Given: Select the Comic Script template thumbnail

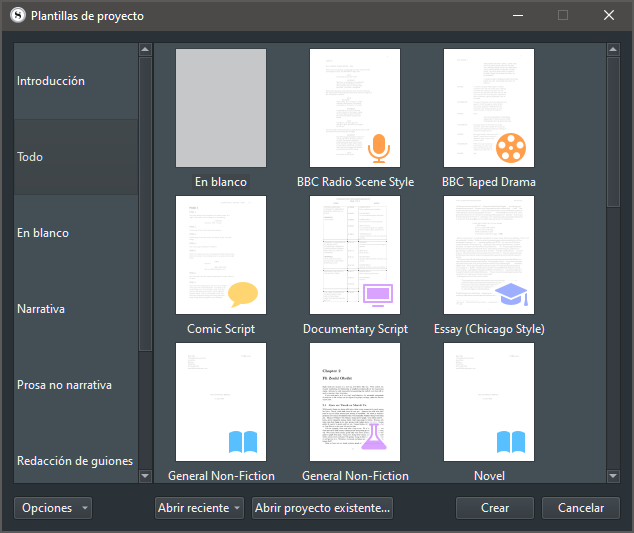Looking at the screenshot, I should click(221, 255).
